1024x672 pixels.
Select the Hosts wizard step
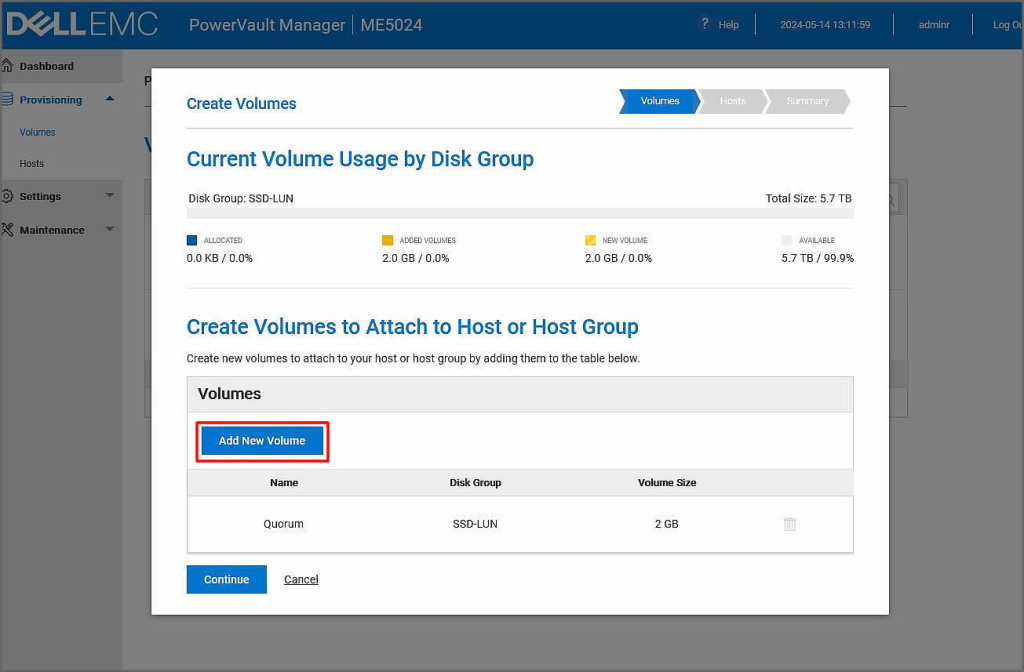pos(732,101)
